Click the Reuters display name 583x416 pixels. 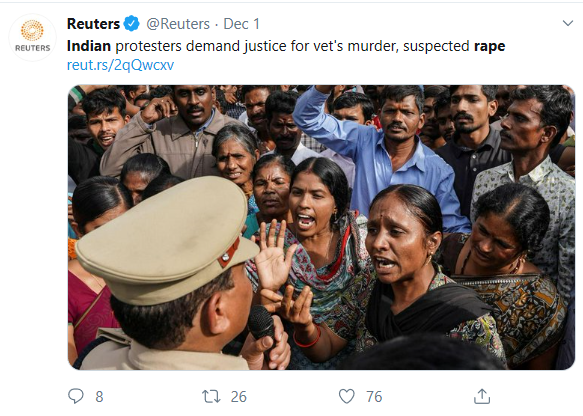point(93,24)
